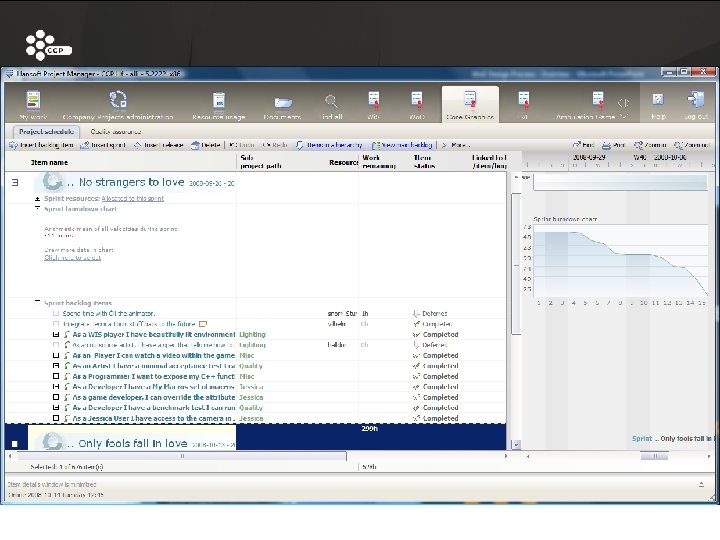Select the Core Graphics project tab
The image size is (720, 540).
(x=470, y=104)
